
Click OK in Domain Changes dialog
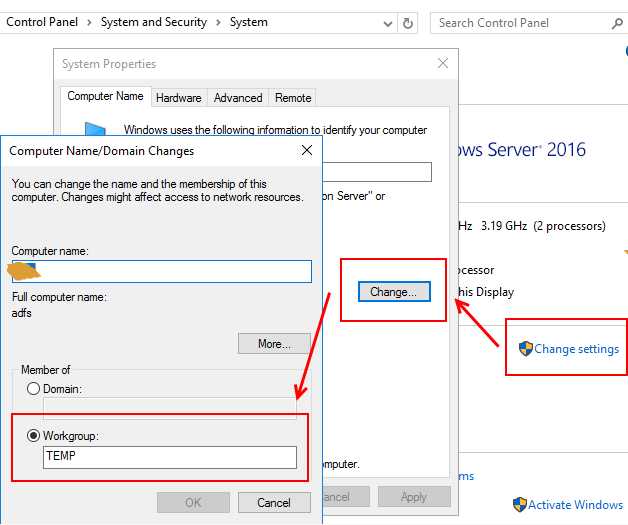click(193, 503)
